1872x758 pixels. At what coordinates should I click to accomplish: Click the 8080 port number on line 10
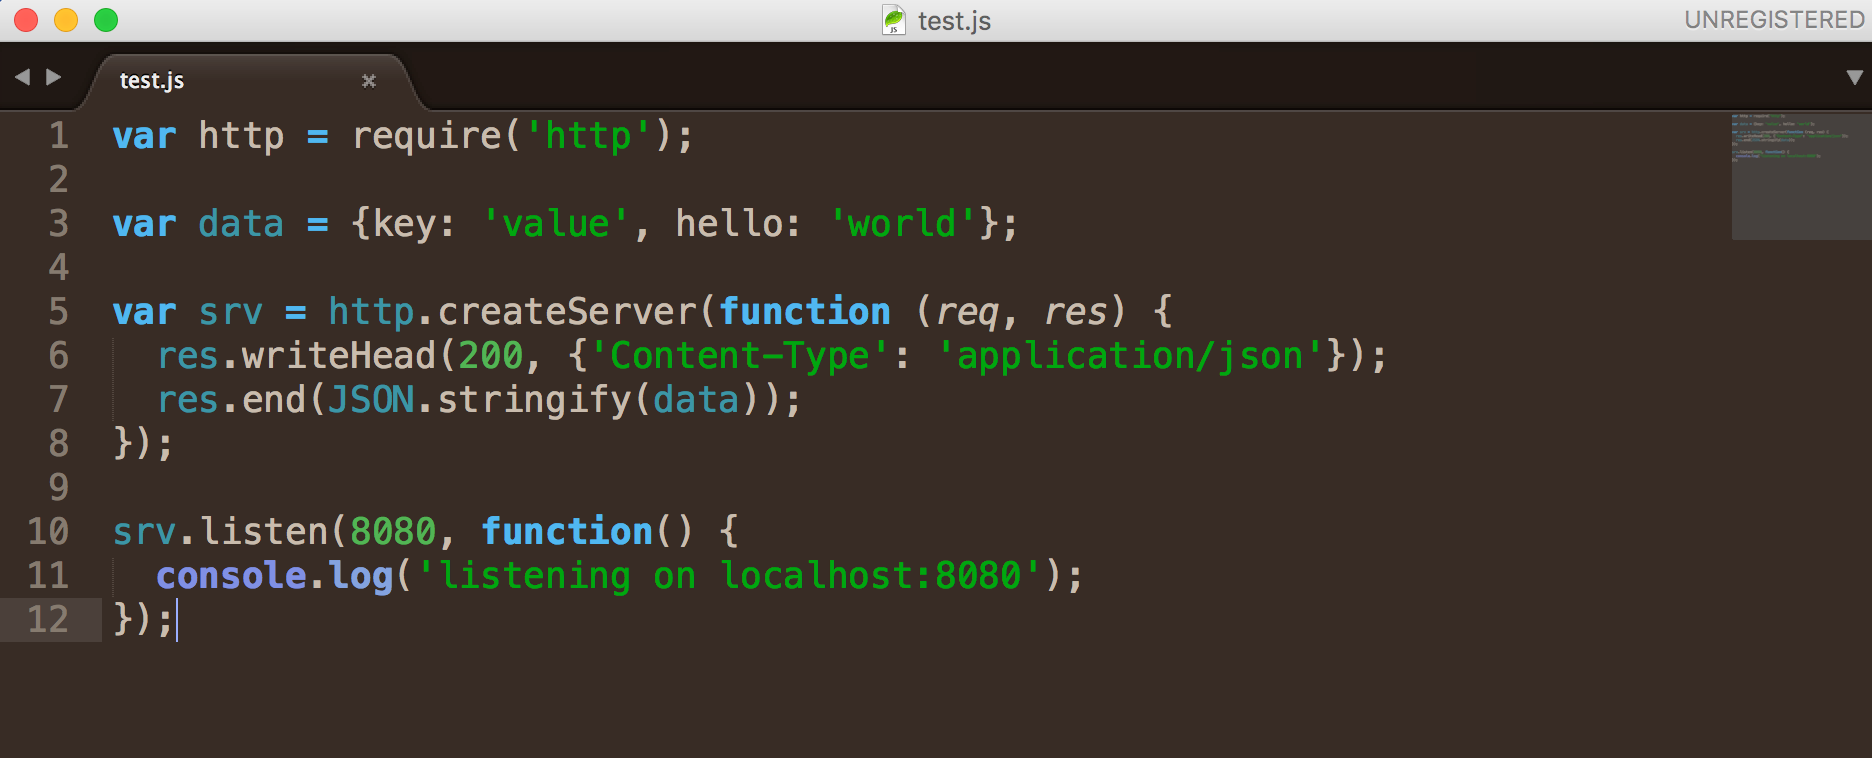point(393,532)
